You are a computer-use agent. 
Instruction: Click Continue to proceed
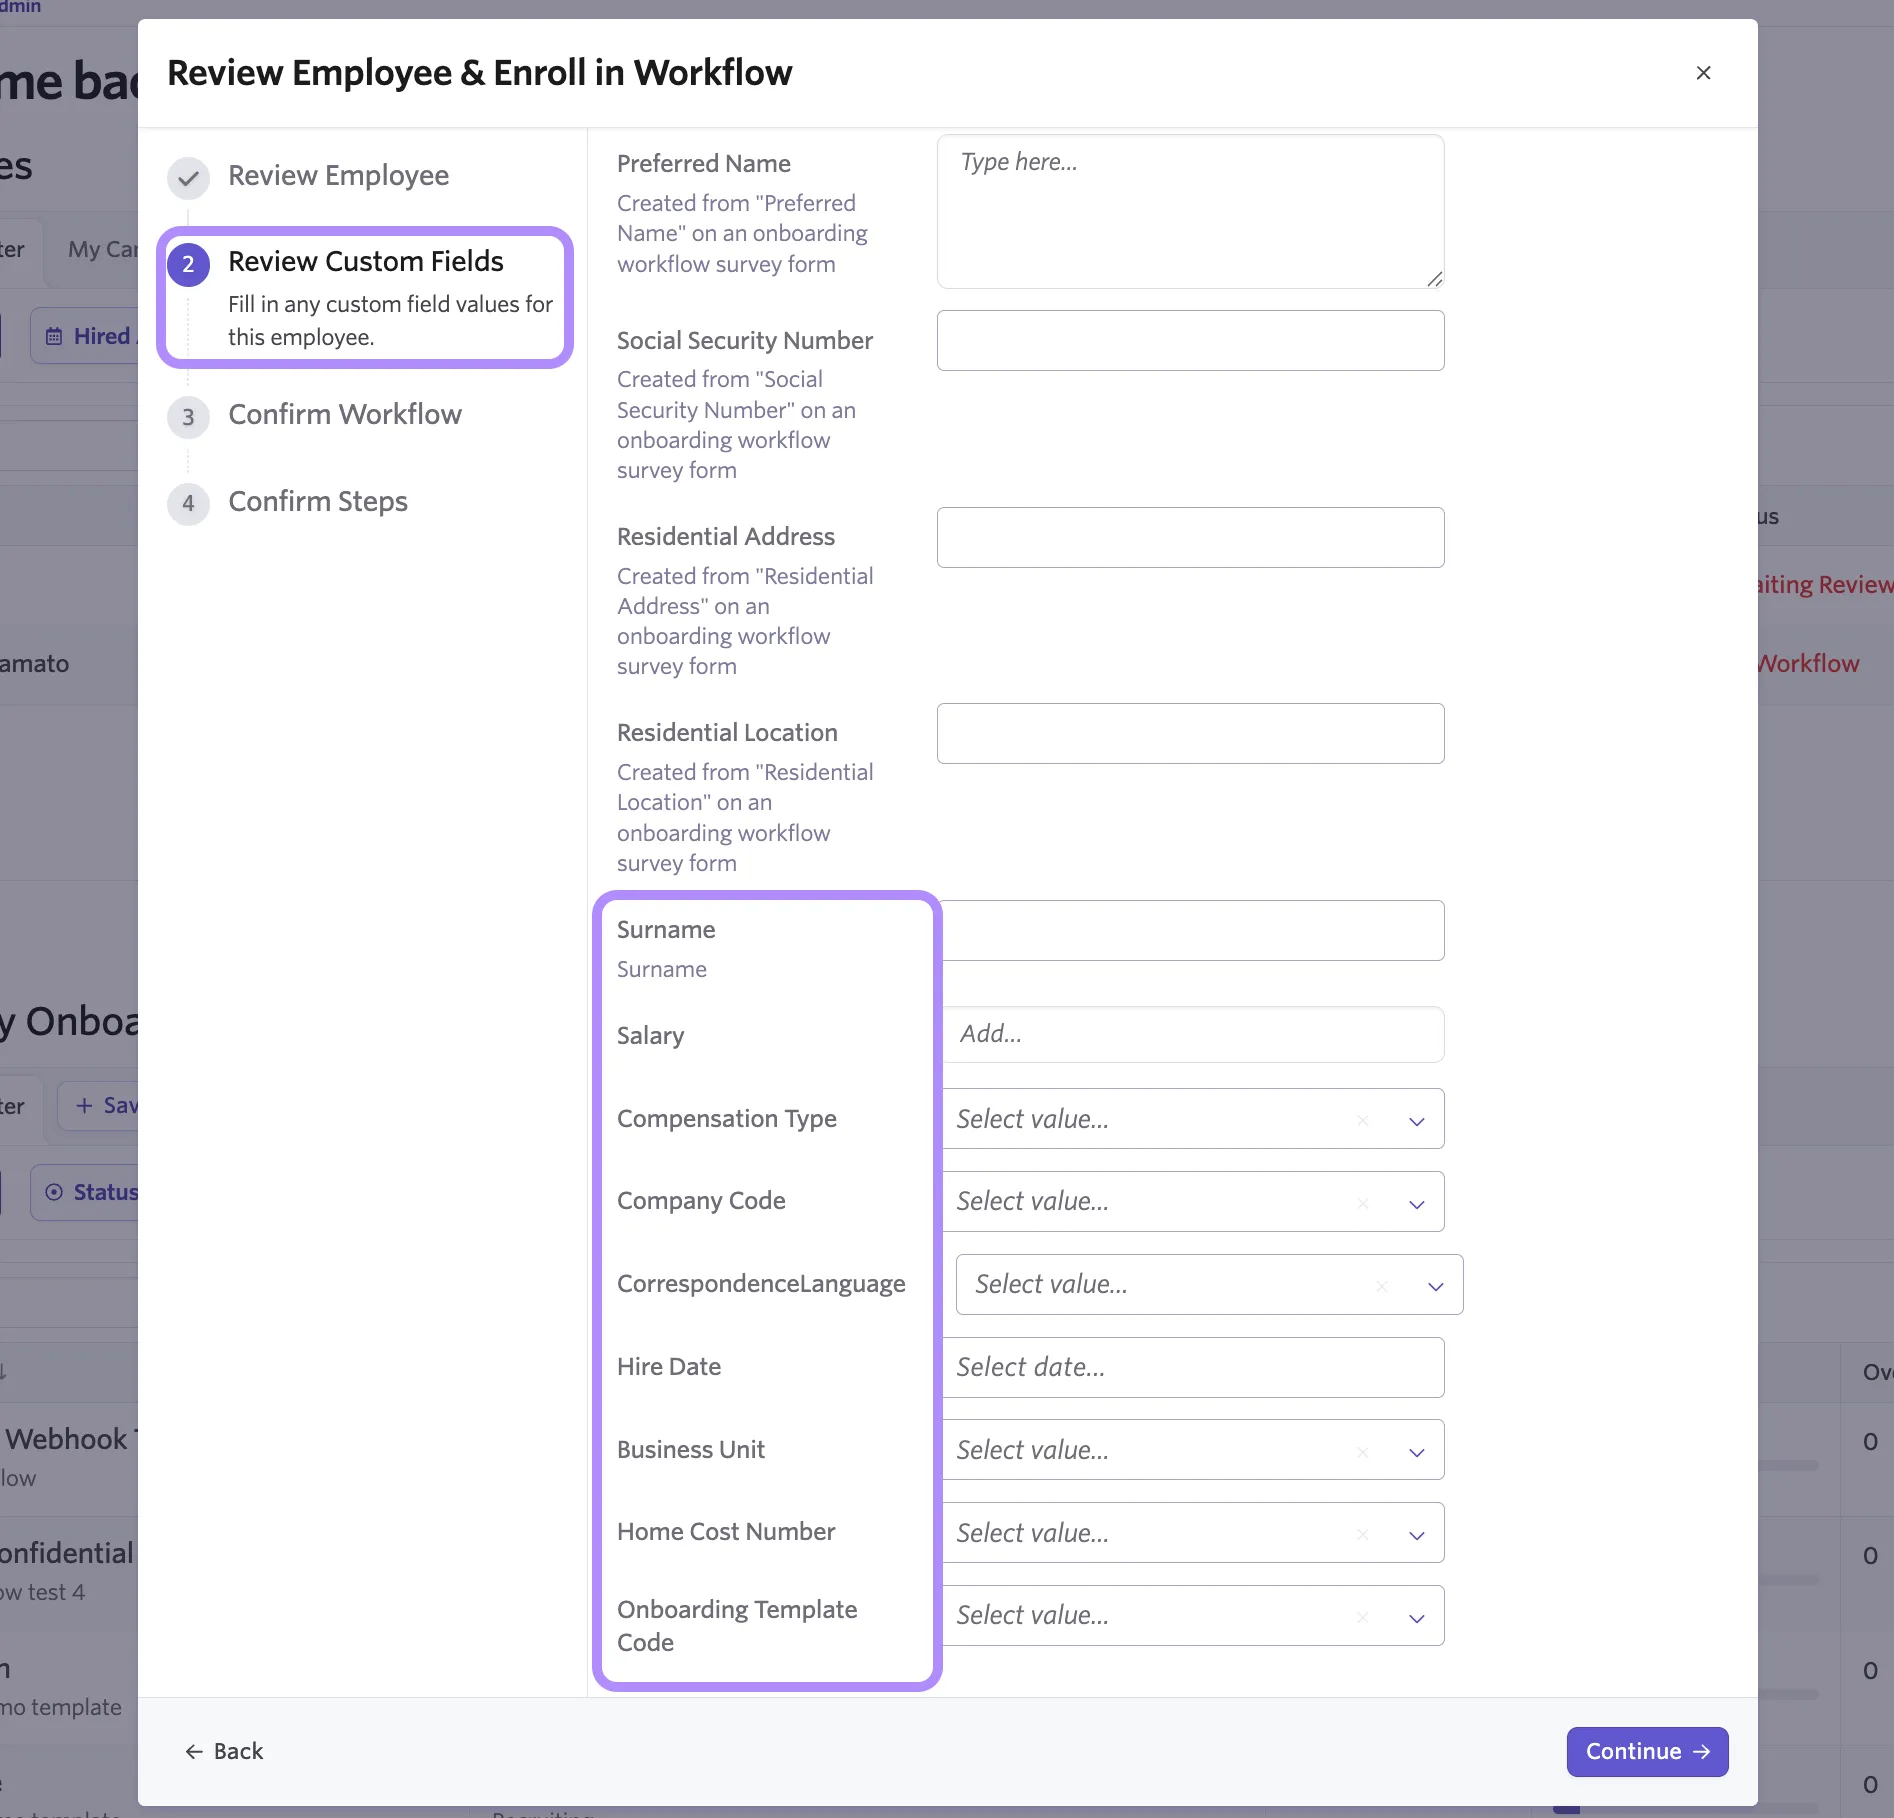(x=1647, y=1751)
